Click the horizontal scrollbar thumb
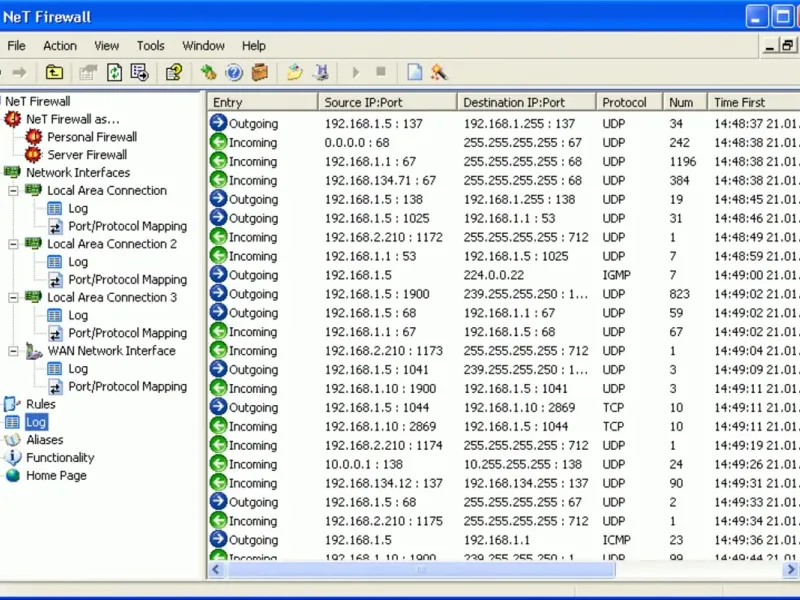This screenshot has width=800, height=600. pyautogui.click(x=421, y=569)
